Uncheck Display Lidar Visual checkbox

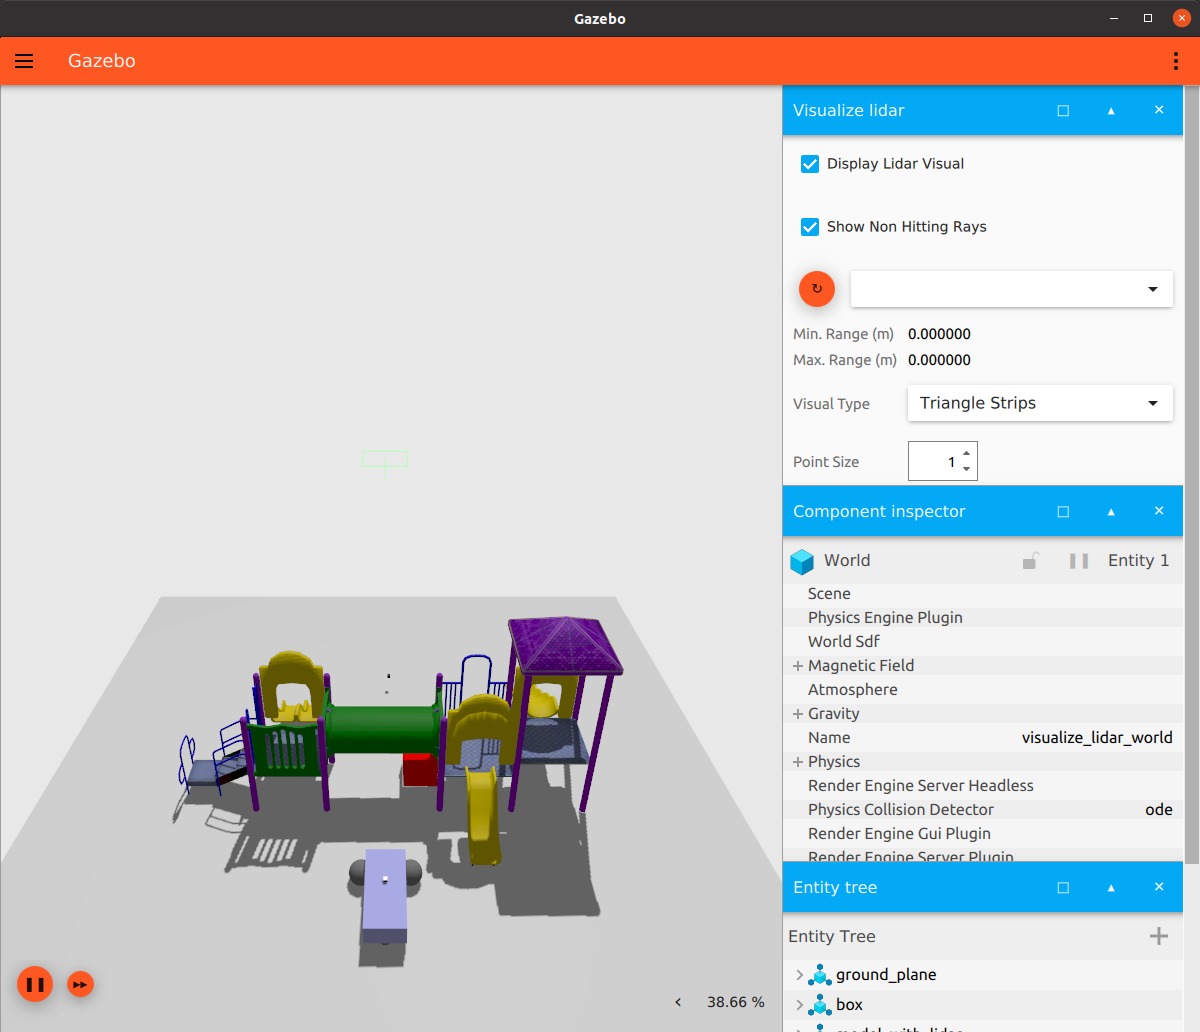point(810,164)
